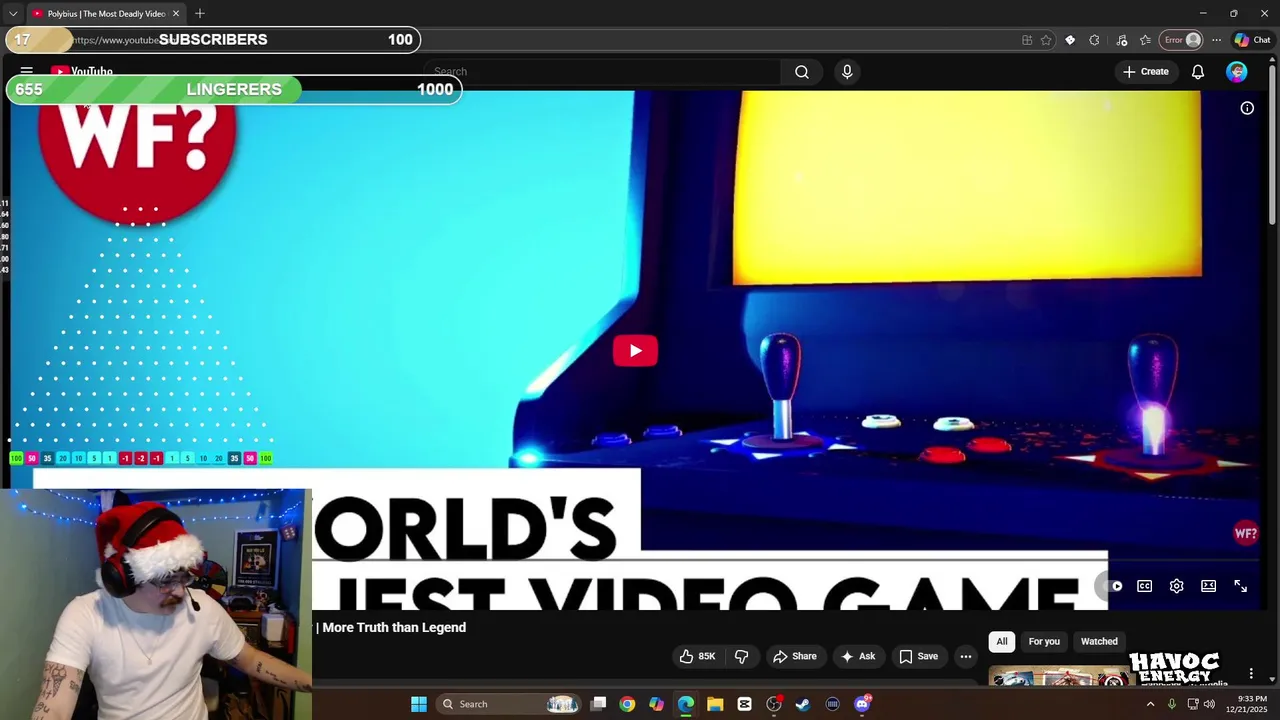Open the YouTube account avatar menu

pyautogui.click(x=1237, y=72)
